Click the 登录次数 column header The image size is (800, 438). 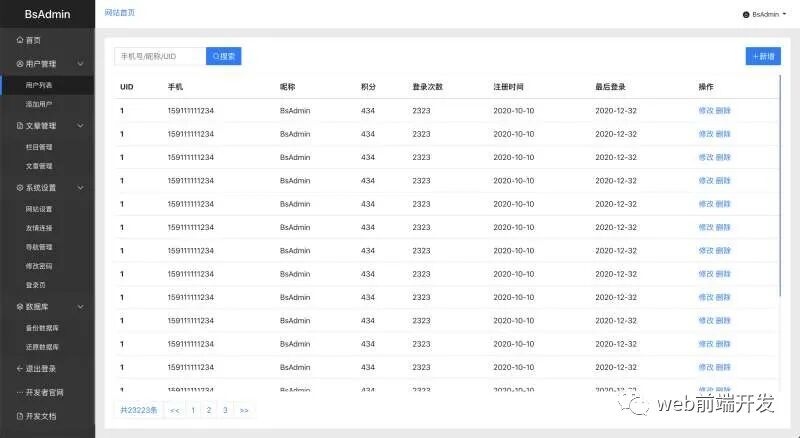(x=428, y=87)
